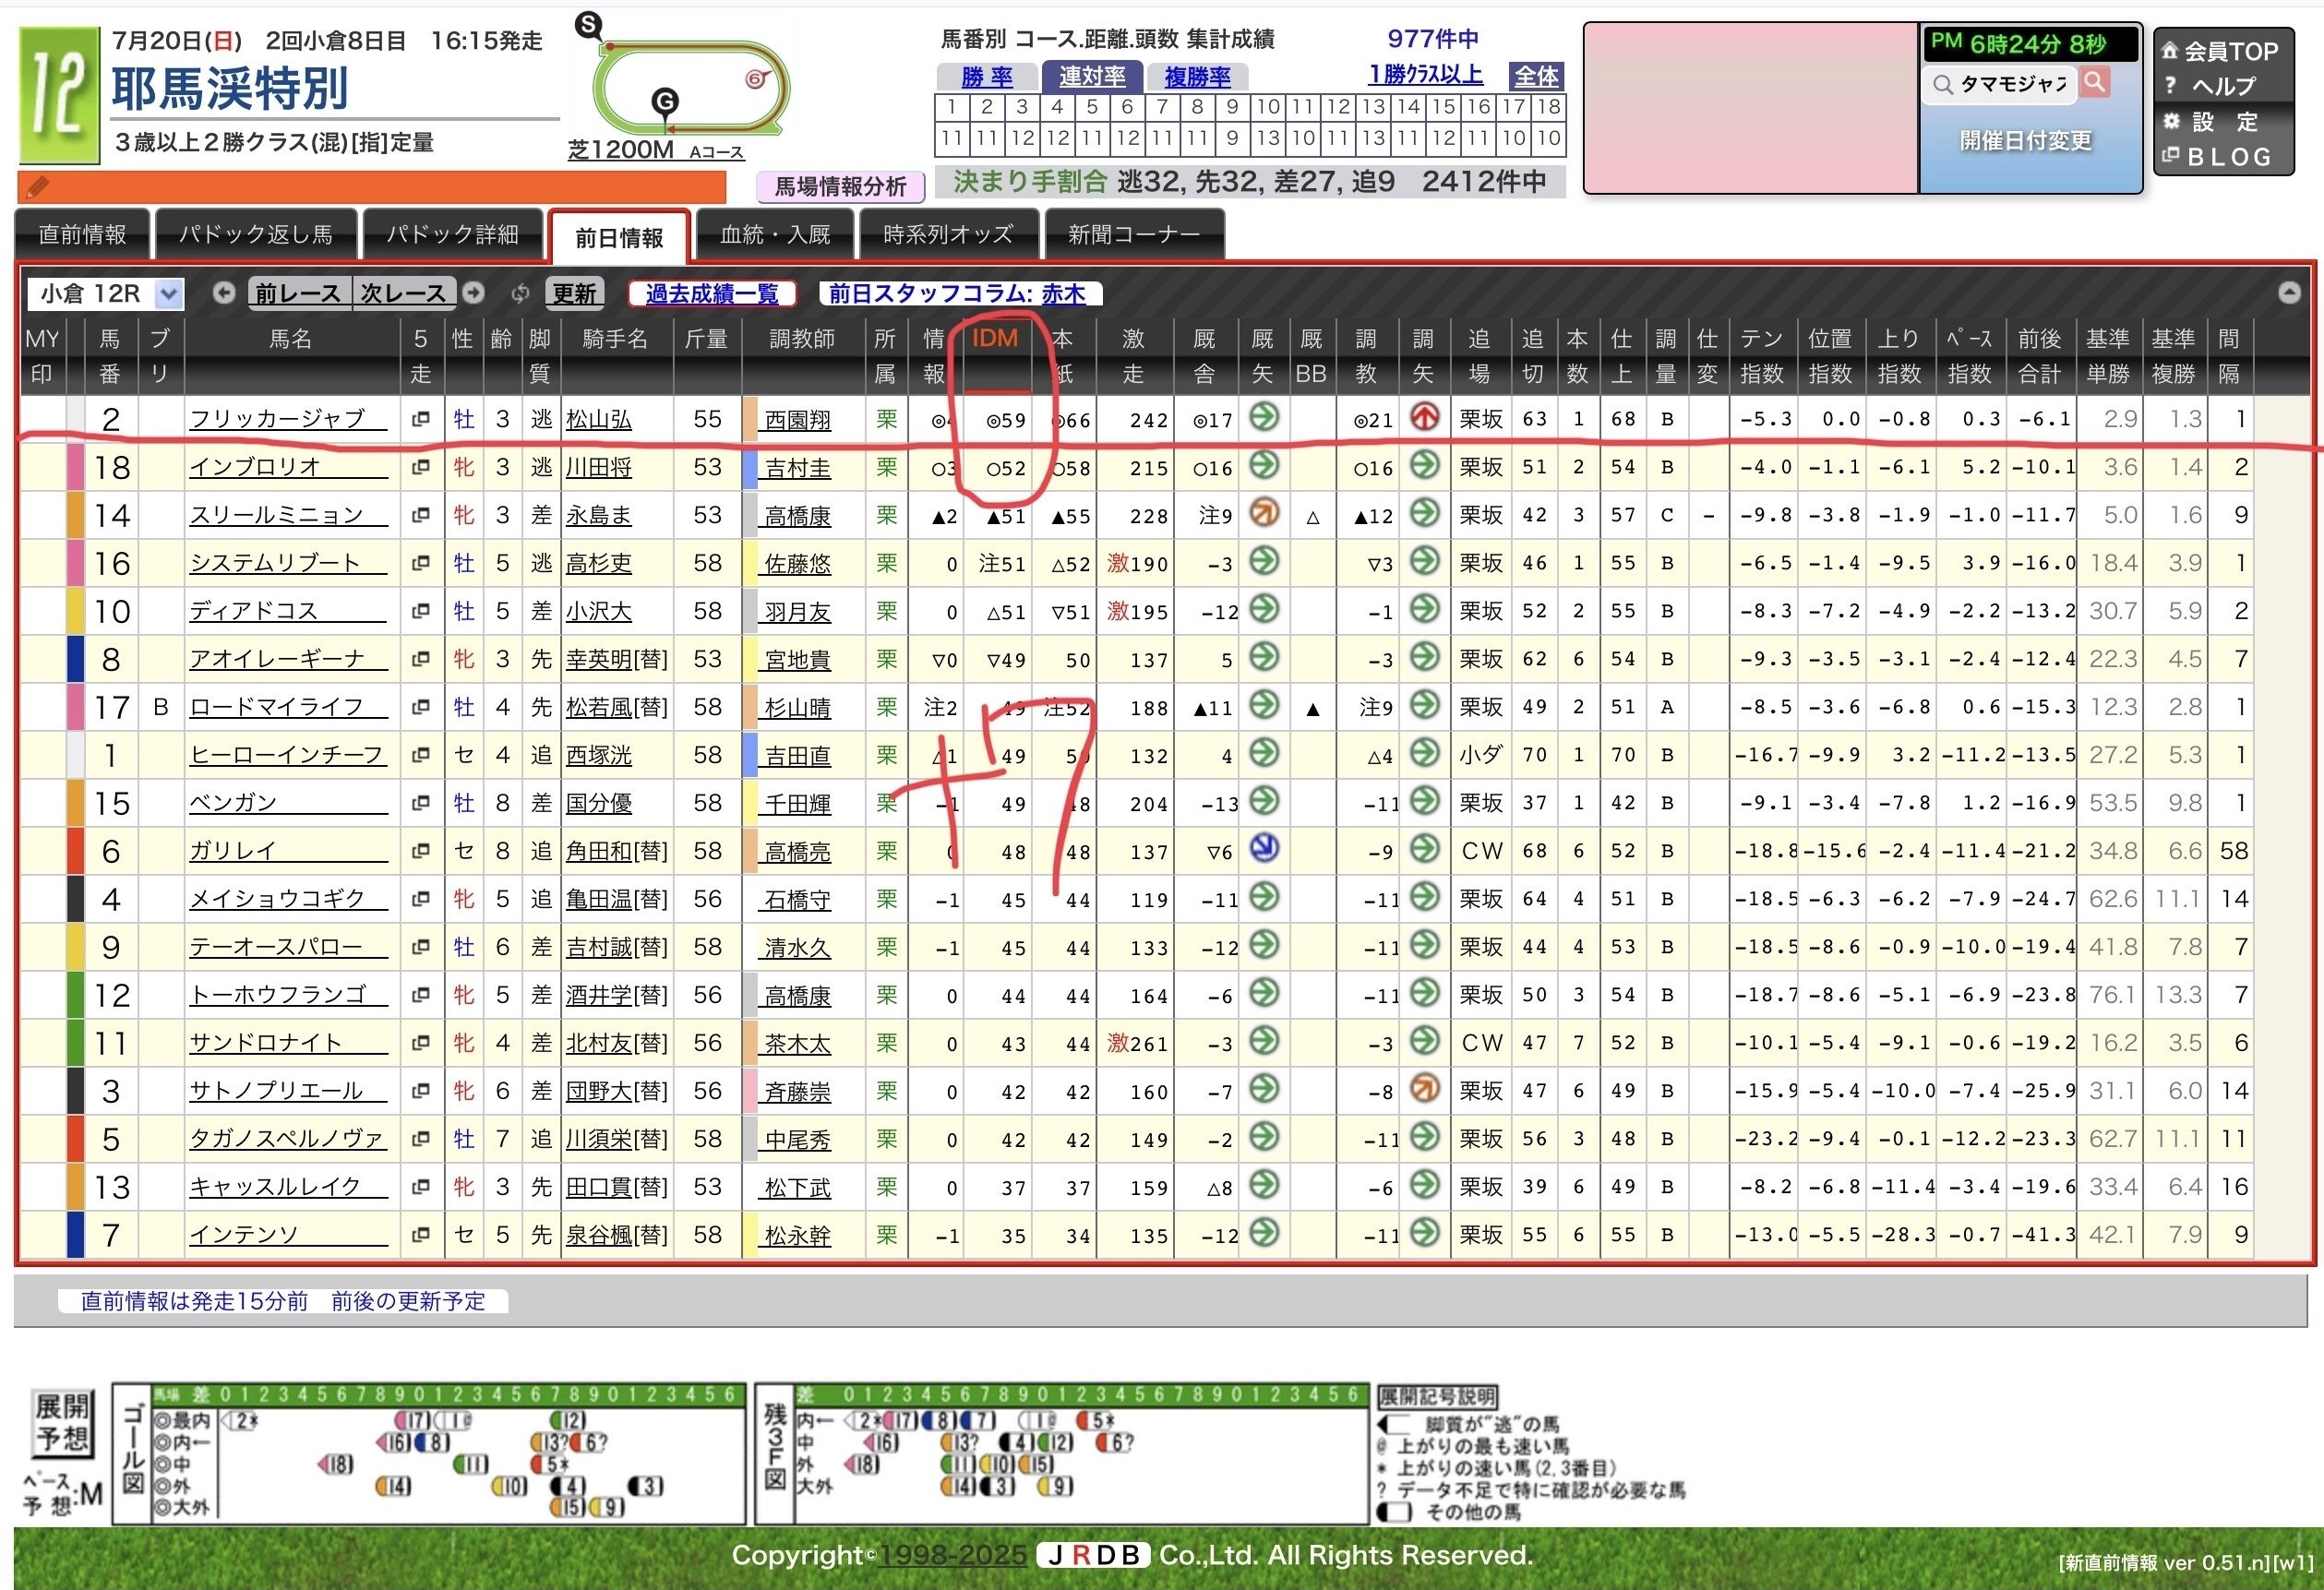
Task: Open jockey link 幸英明
Action: point(598,659)
